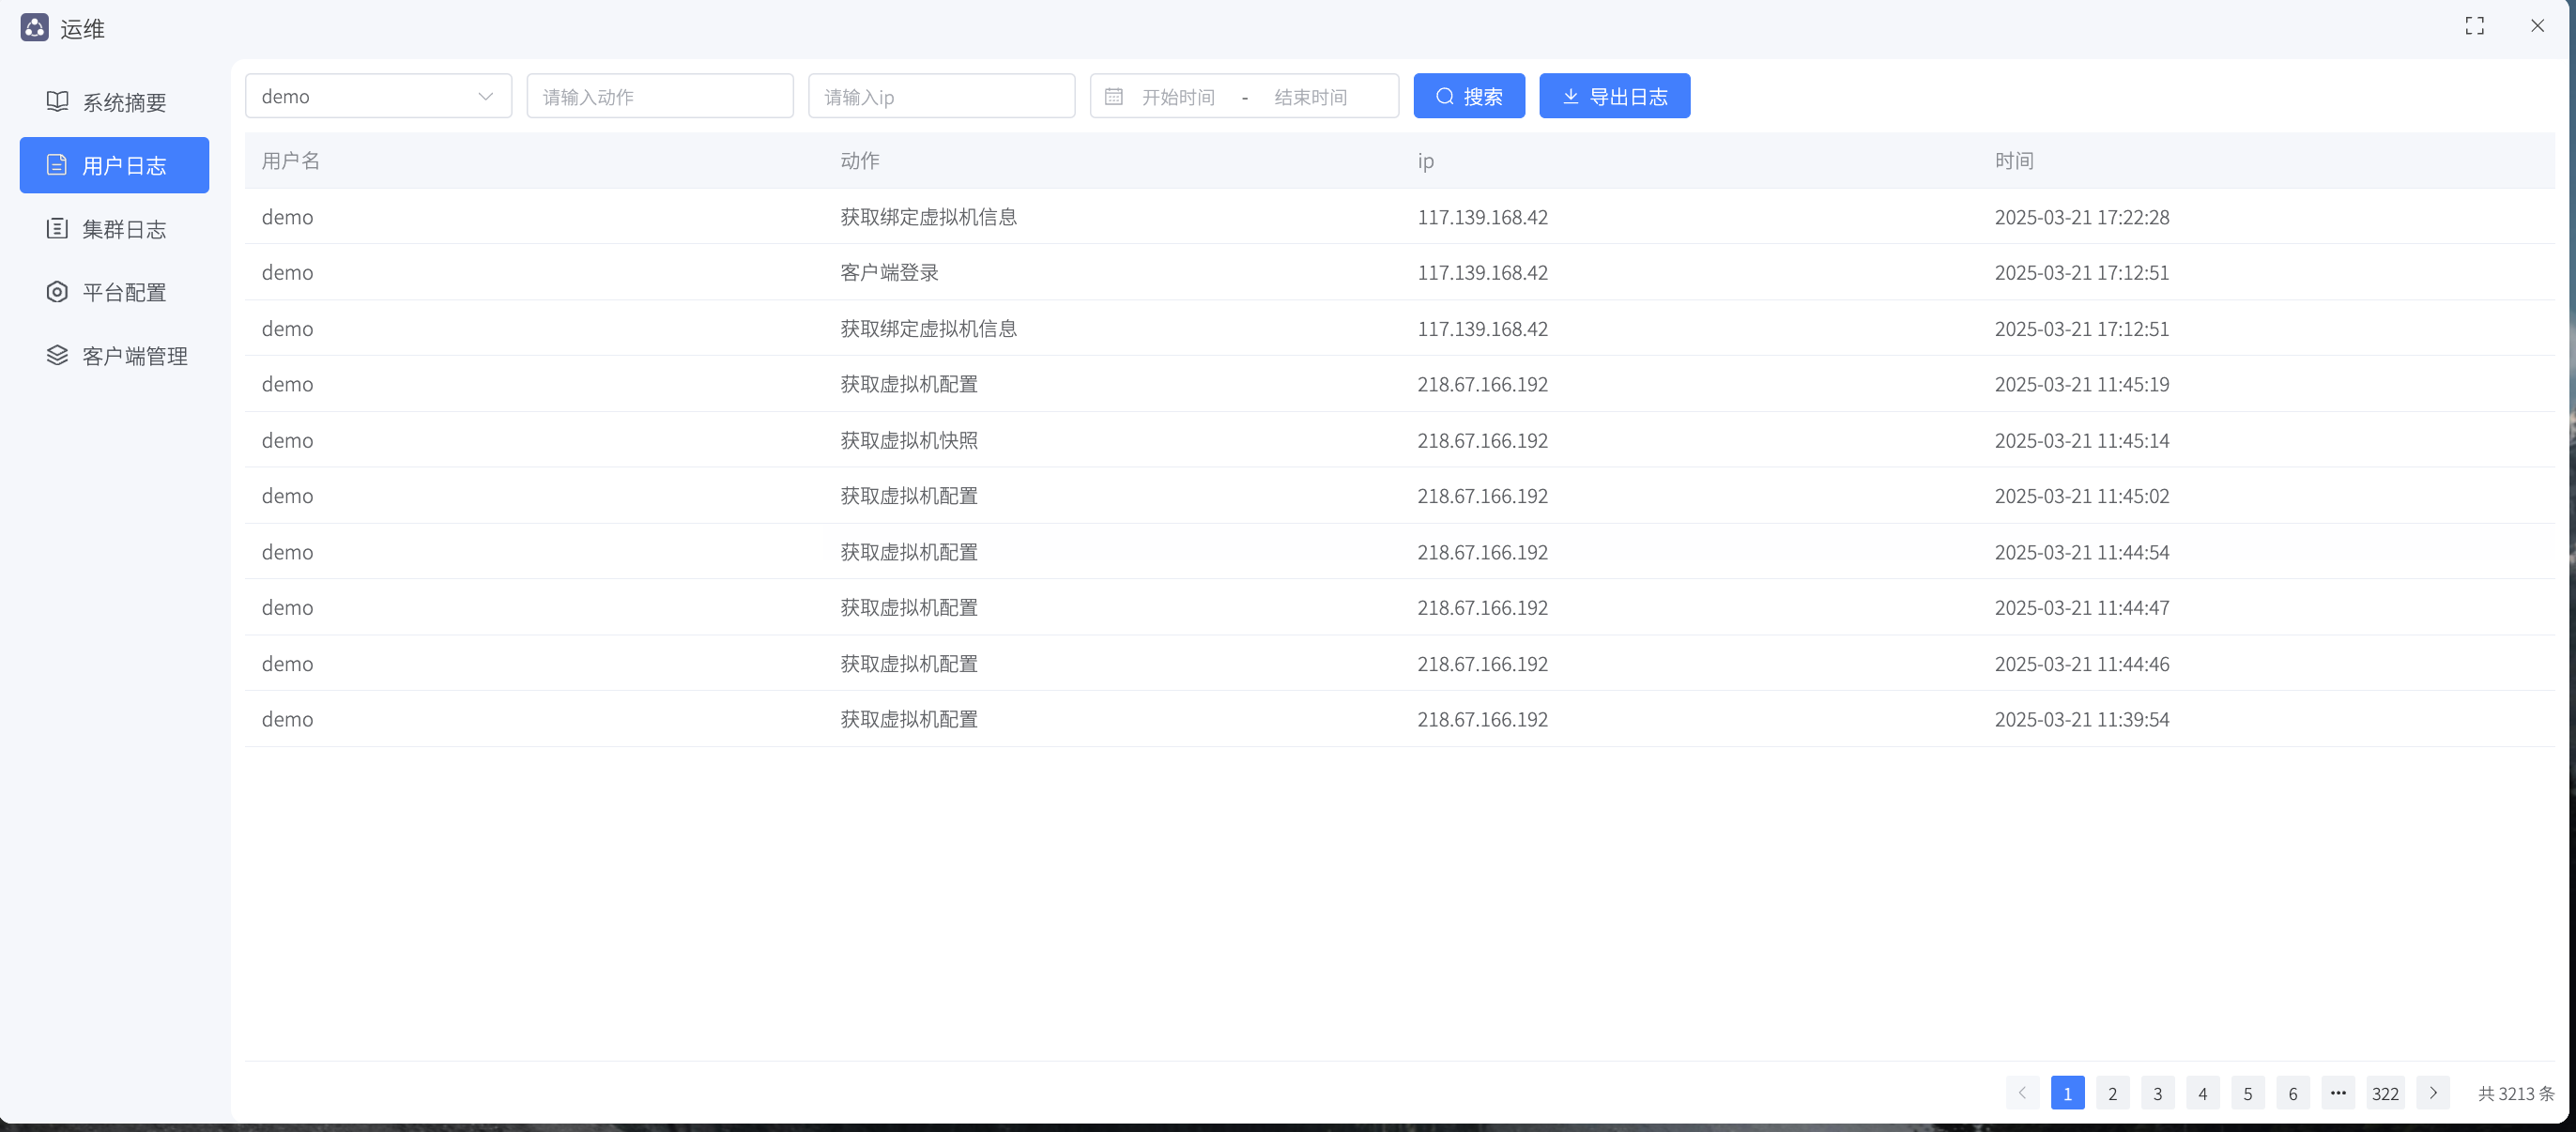
Task: Click the calendar icon in date range
Action: (x=1113, y=96)
